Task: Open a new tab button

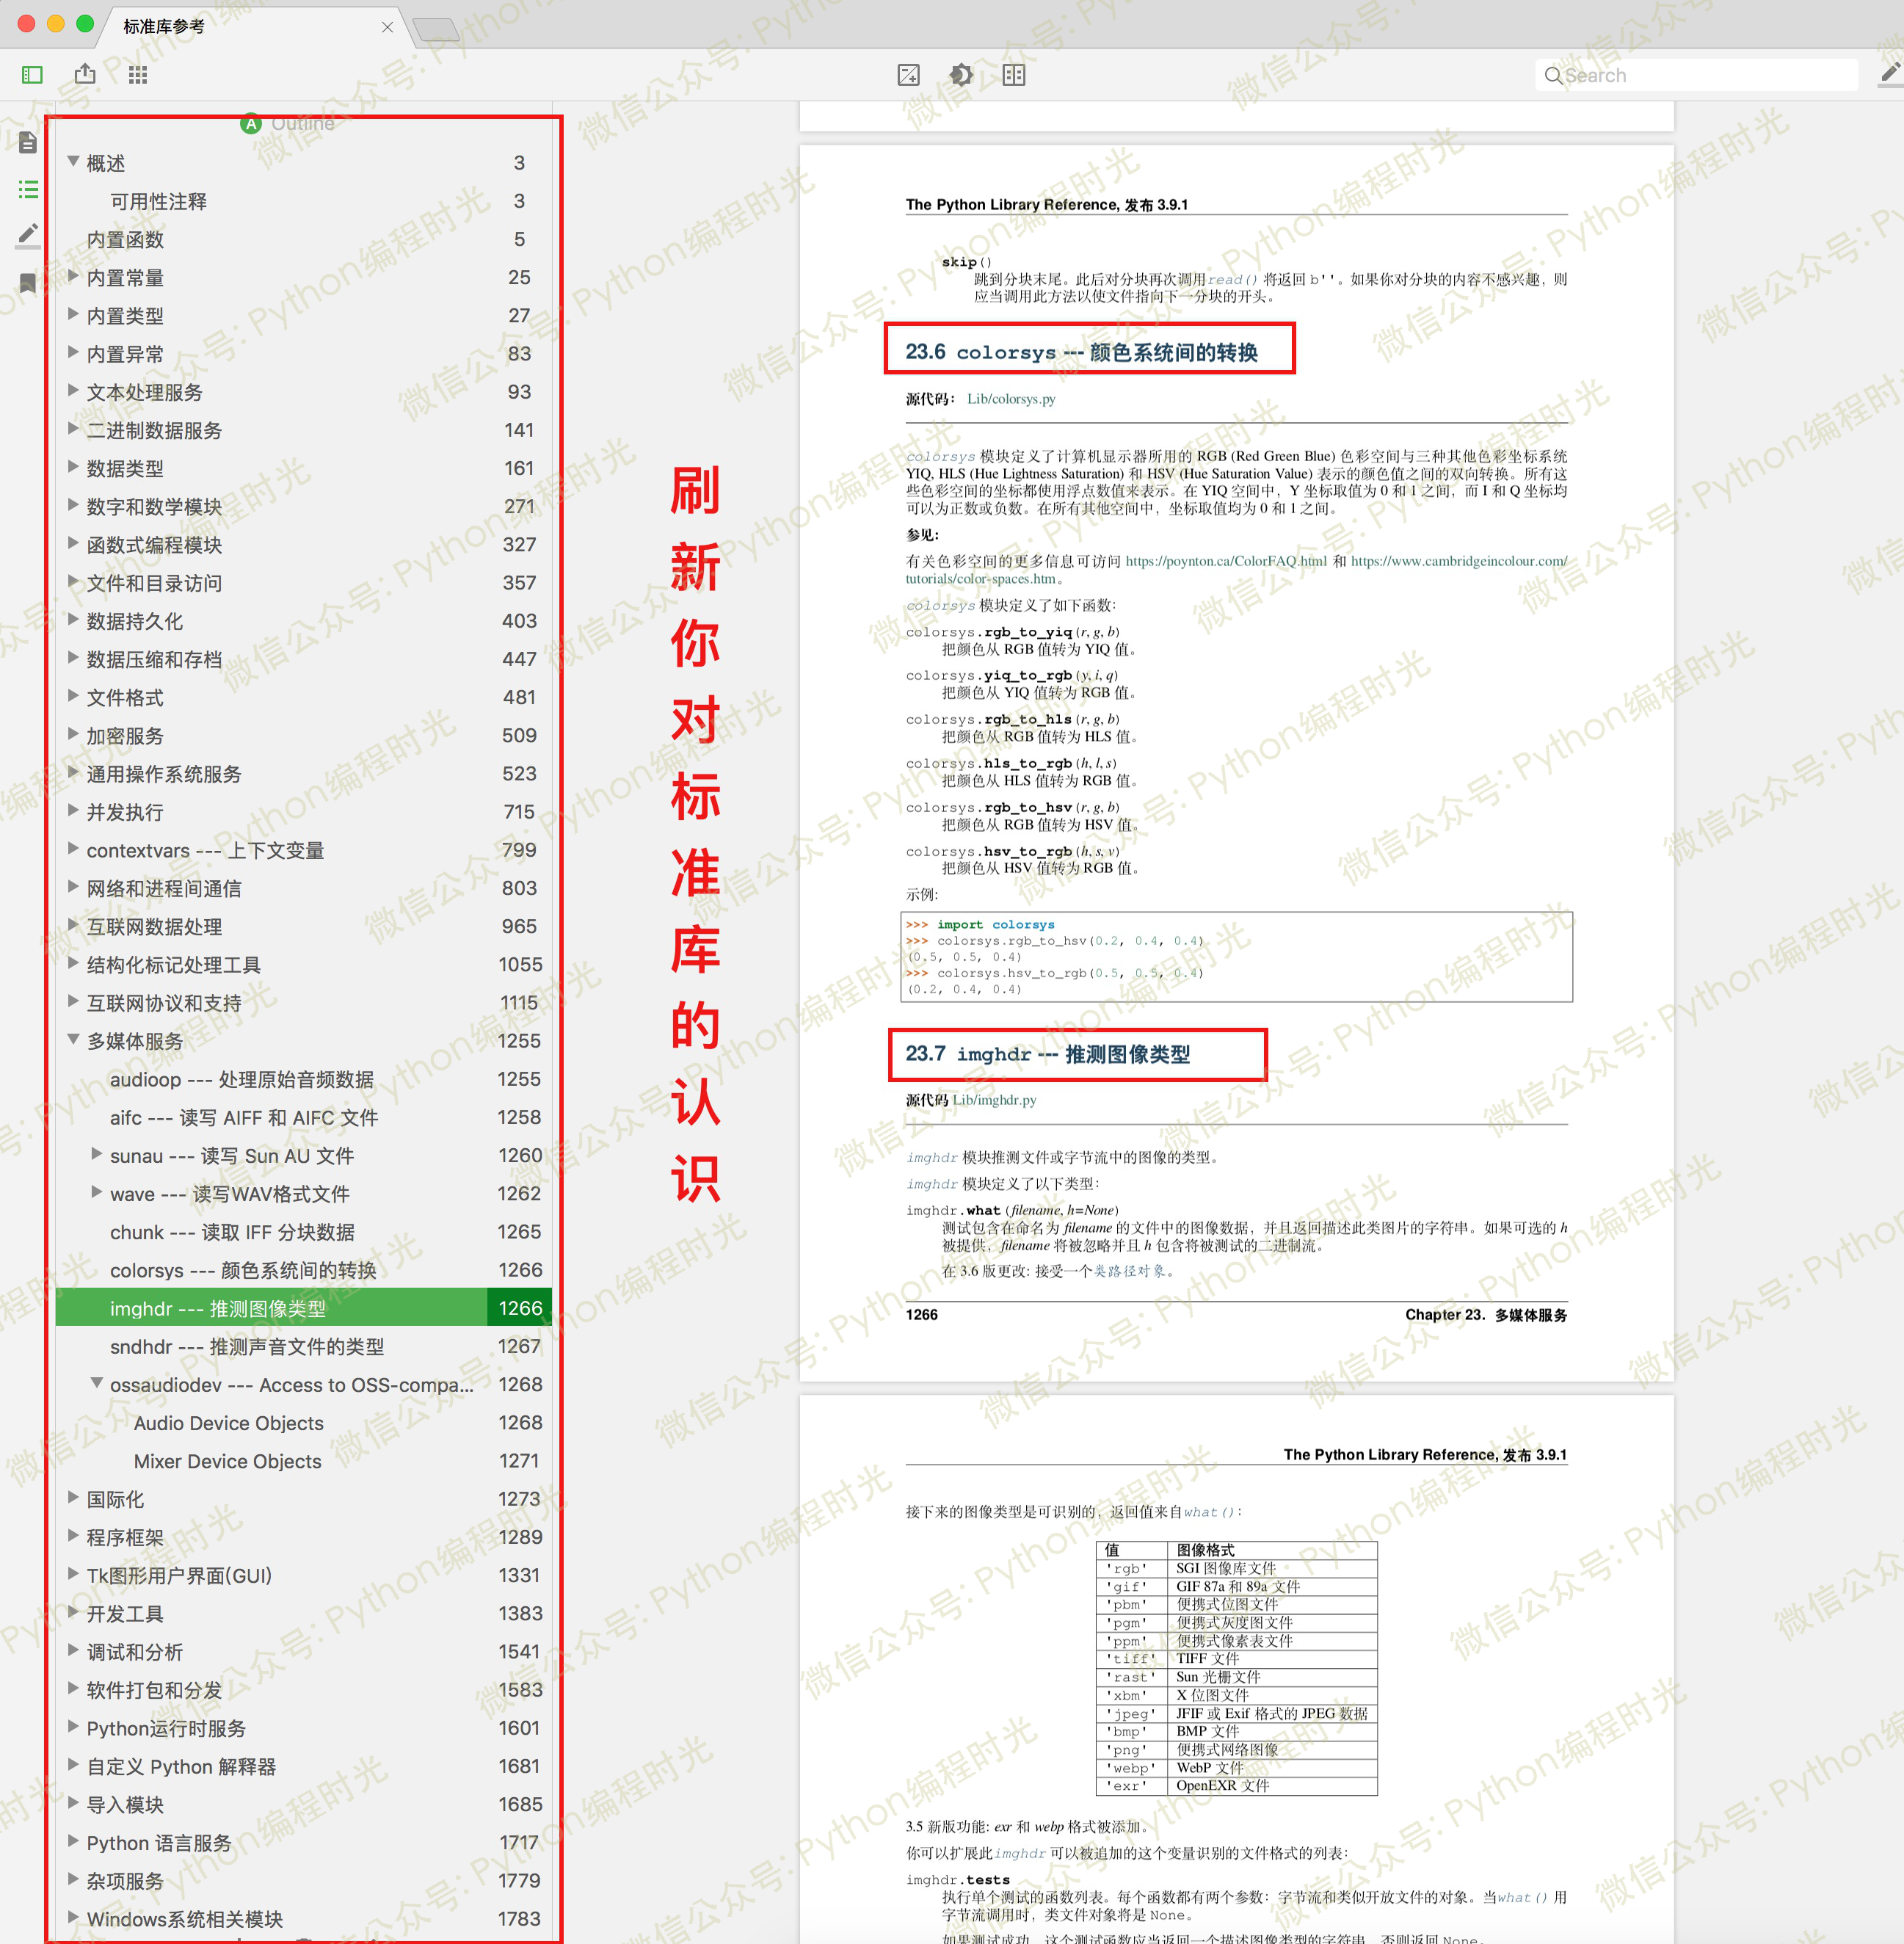Action: (436, 29)
